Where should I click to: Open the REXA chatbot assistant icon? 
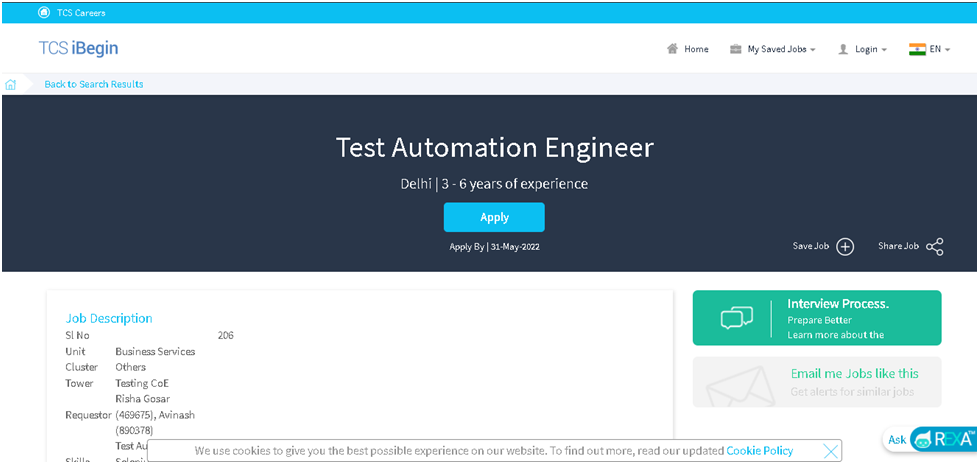940,439
